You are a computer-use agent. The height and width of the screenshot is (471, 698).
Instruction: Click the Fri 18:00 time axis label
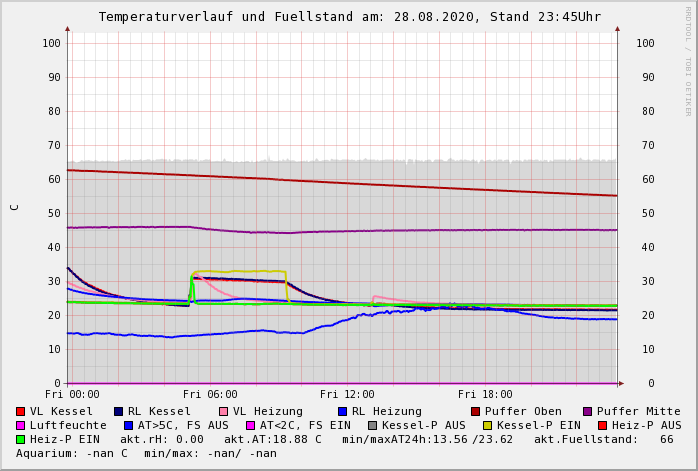(485, 395)
